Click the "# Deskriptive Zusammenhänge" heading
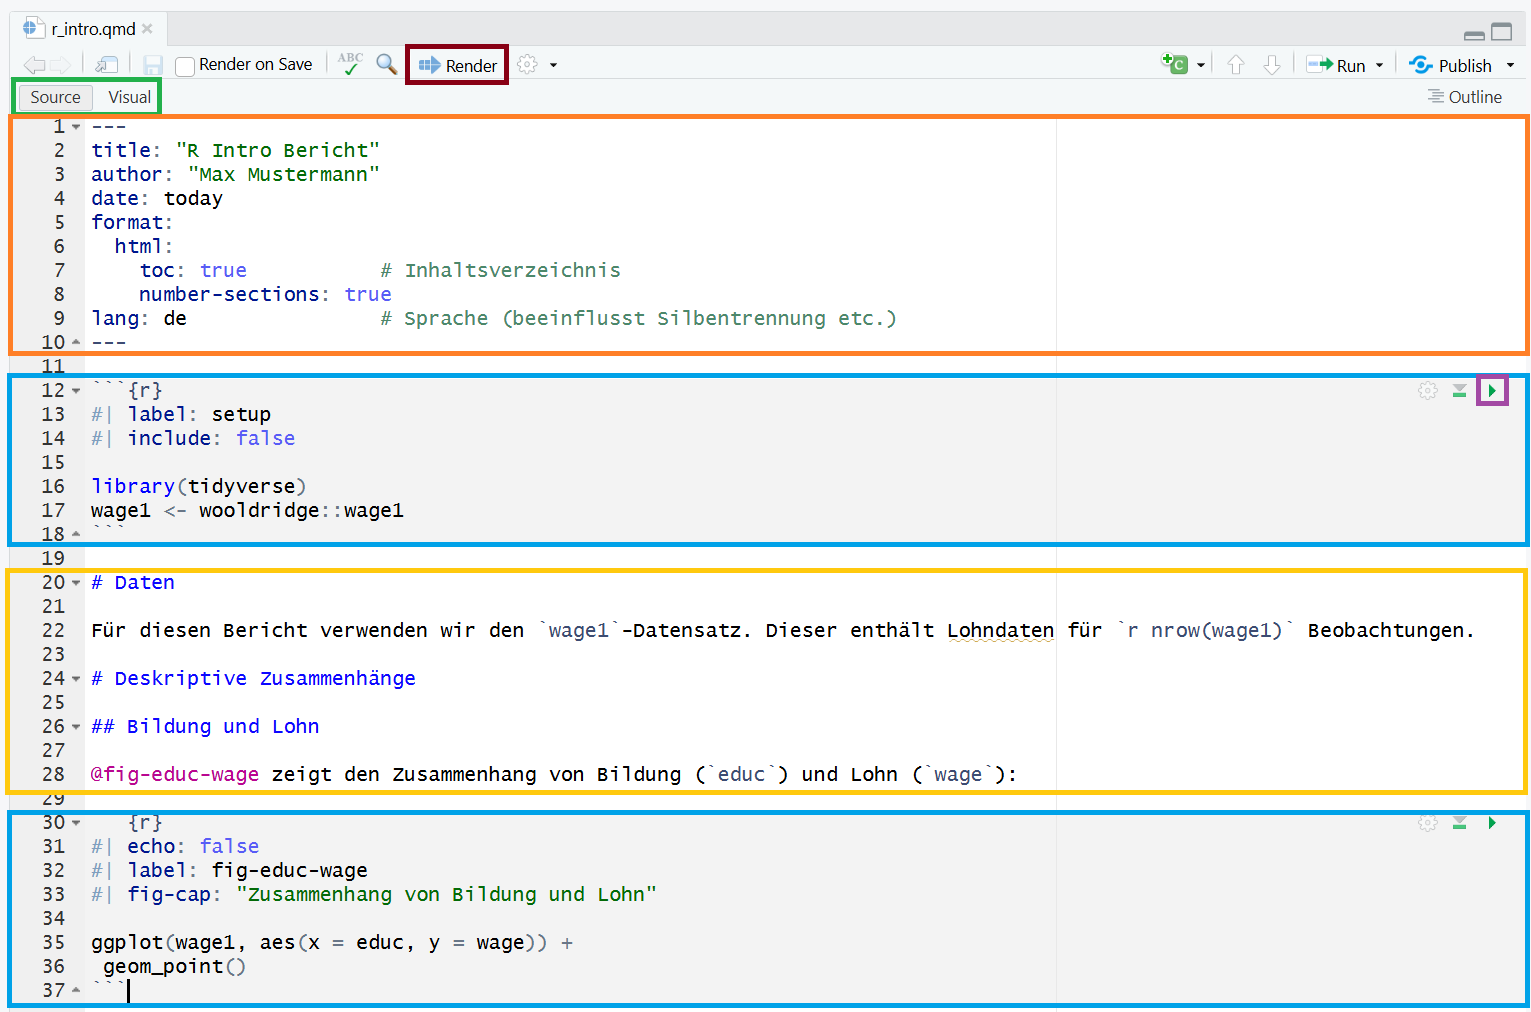 (253, 678)
